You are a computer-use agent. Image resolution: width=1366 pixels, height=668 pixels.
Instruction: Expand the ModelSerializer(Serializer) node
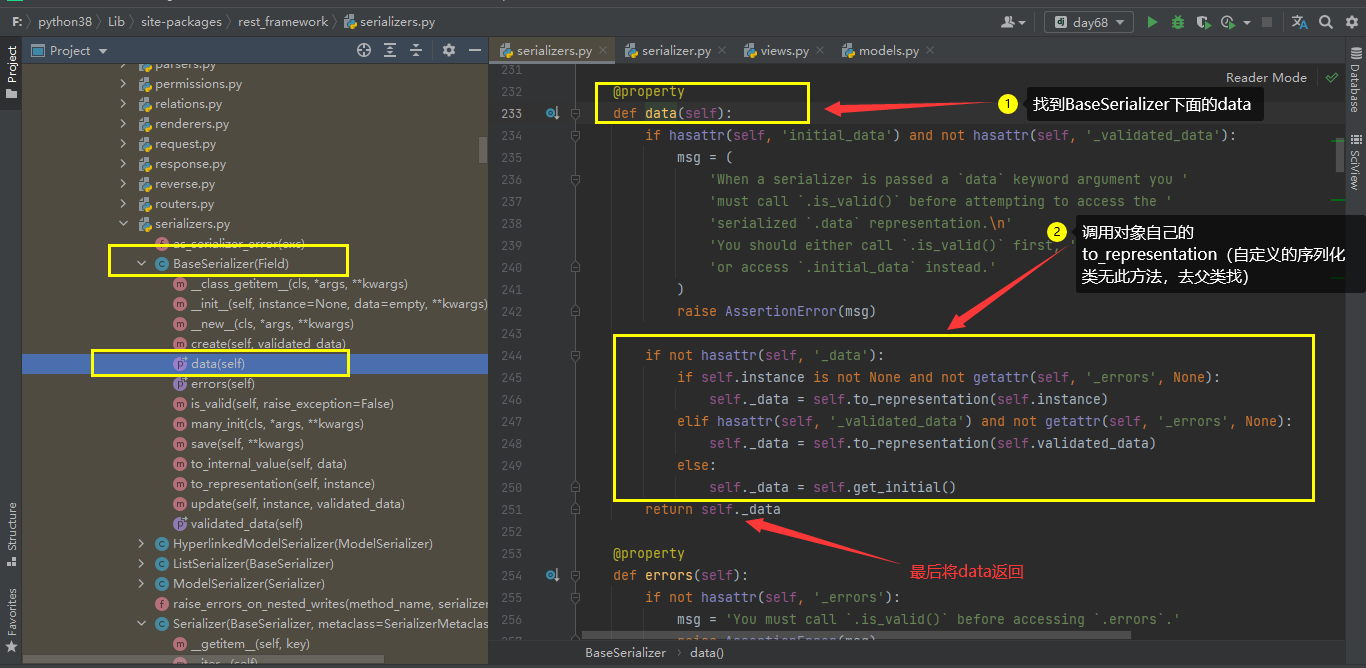pyautogui.click(x=142, y=584)
